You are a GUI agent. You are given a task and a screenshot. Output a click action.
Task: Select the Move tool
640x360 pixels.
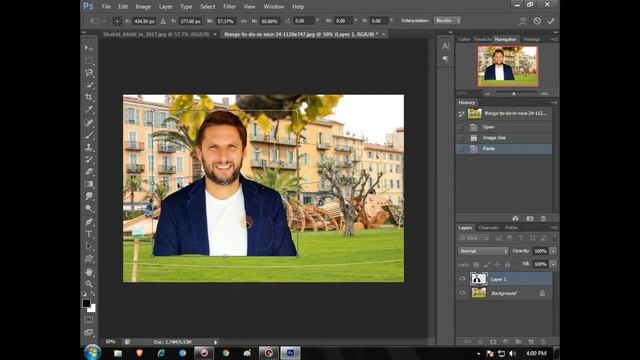89,48
